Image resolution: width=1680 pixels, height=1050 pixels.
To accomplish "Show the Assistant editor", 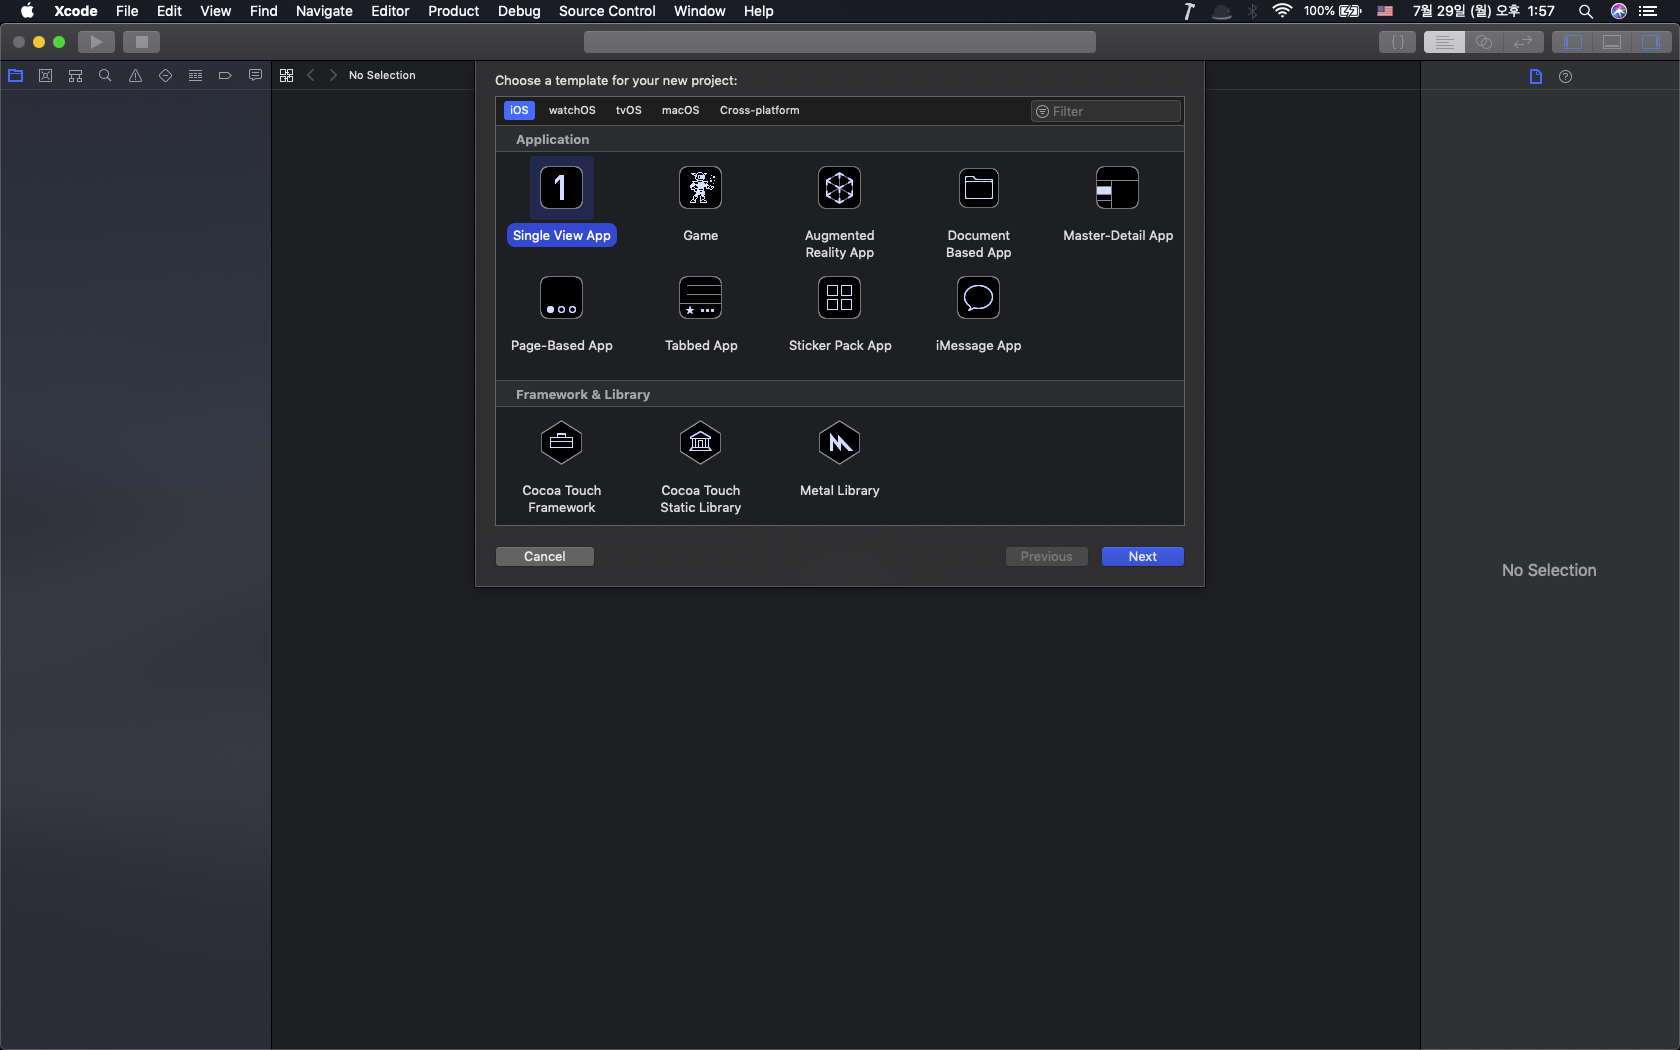I will [1484, 42].
